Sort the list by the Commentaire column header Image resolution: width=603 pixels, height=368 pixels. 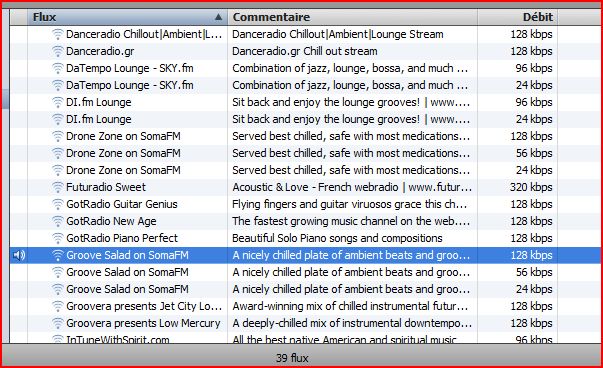[353, 17]
